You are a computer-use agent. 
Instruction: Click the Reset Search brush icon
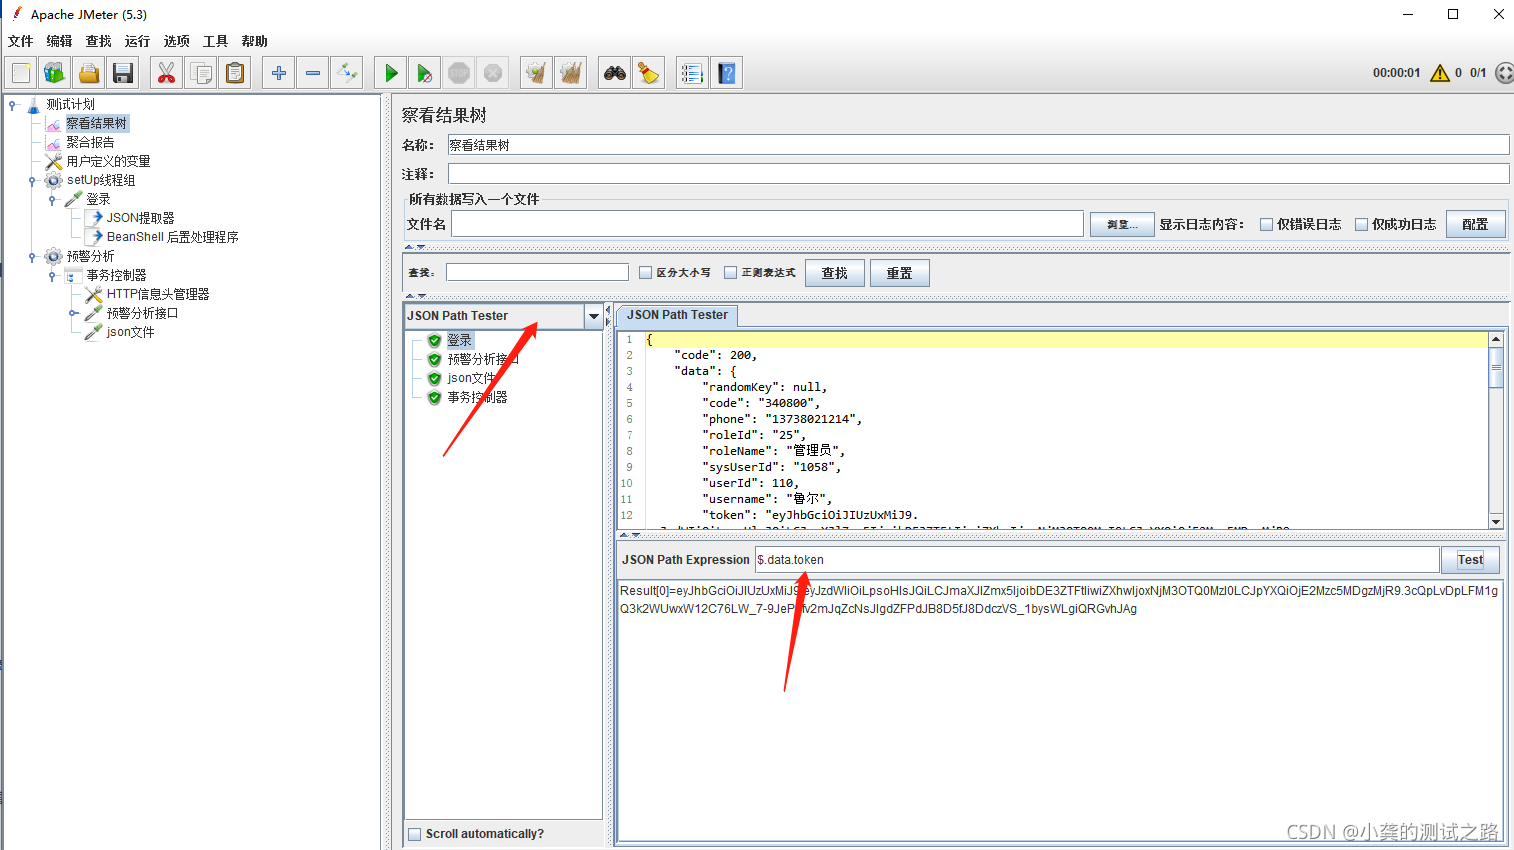coord(649,73)
